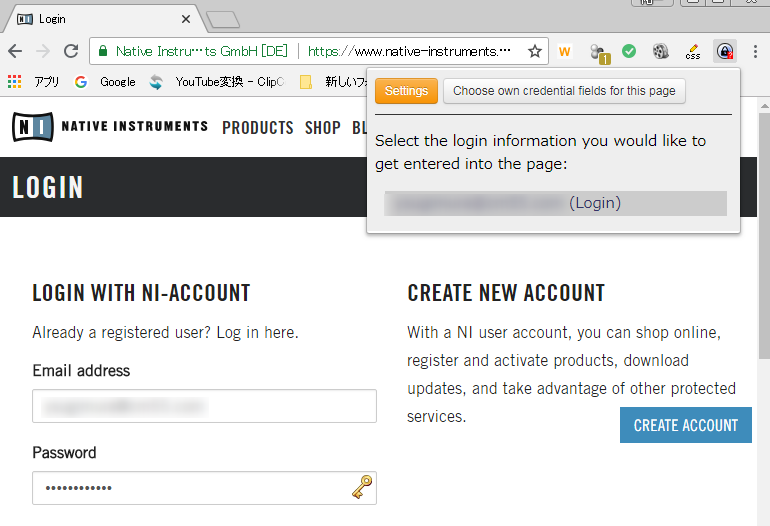Click Choose own credential fields for this page
The image size is (770, 526).
click(564, 91)
